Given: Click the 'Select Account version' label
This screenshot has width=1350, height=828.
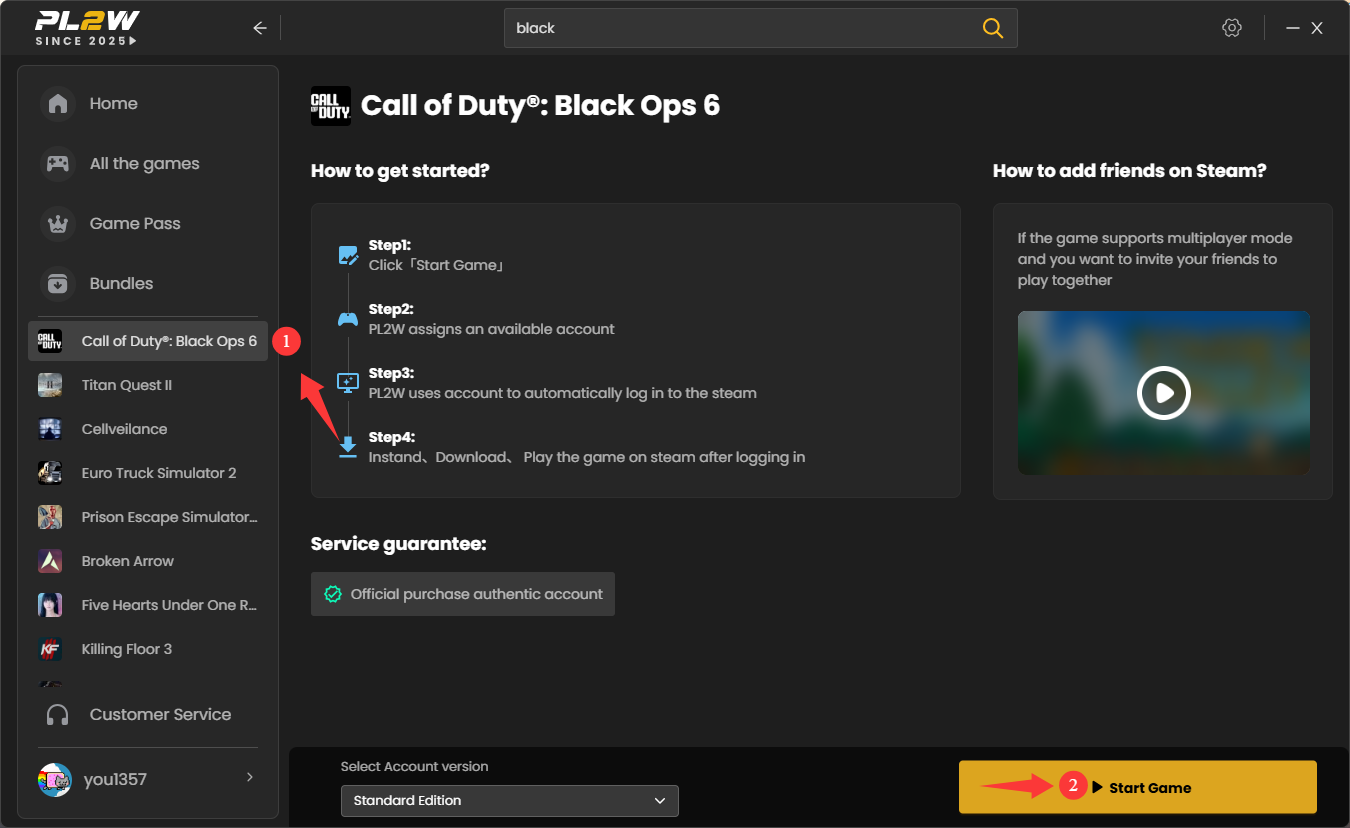Looking at the screenshot, I should point(415,767).
